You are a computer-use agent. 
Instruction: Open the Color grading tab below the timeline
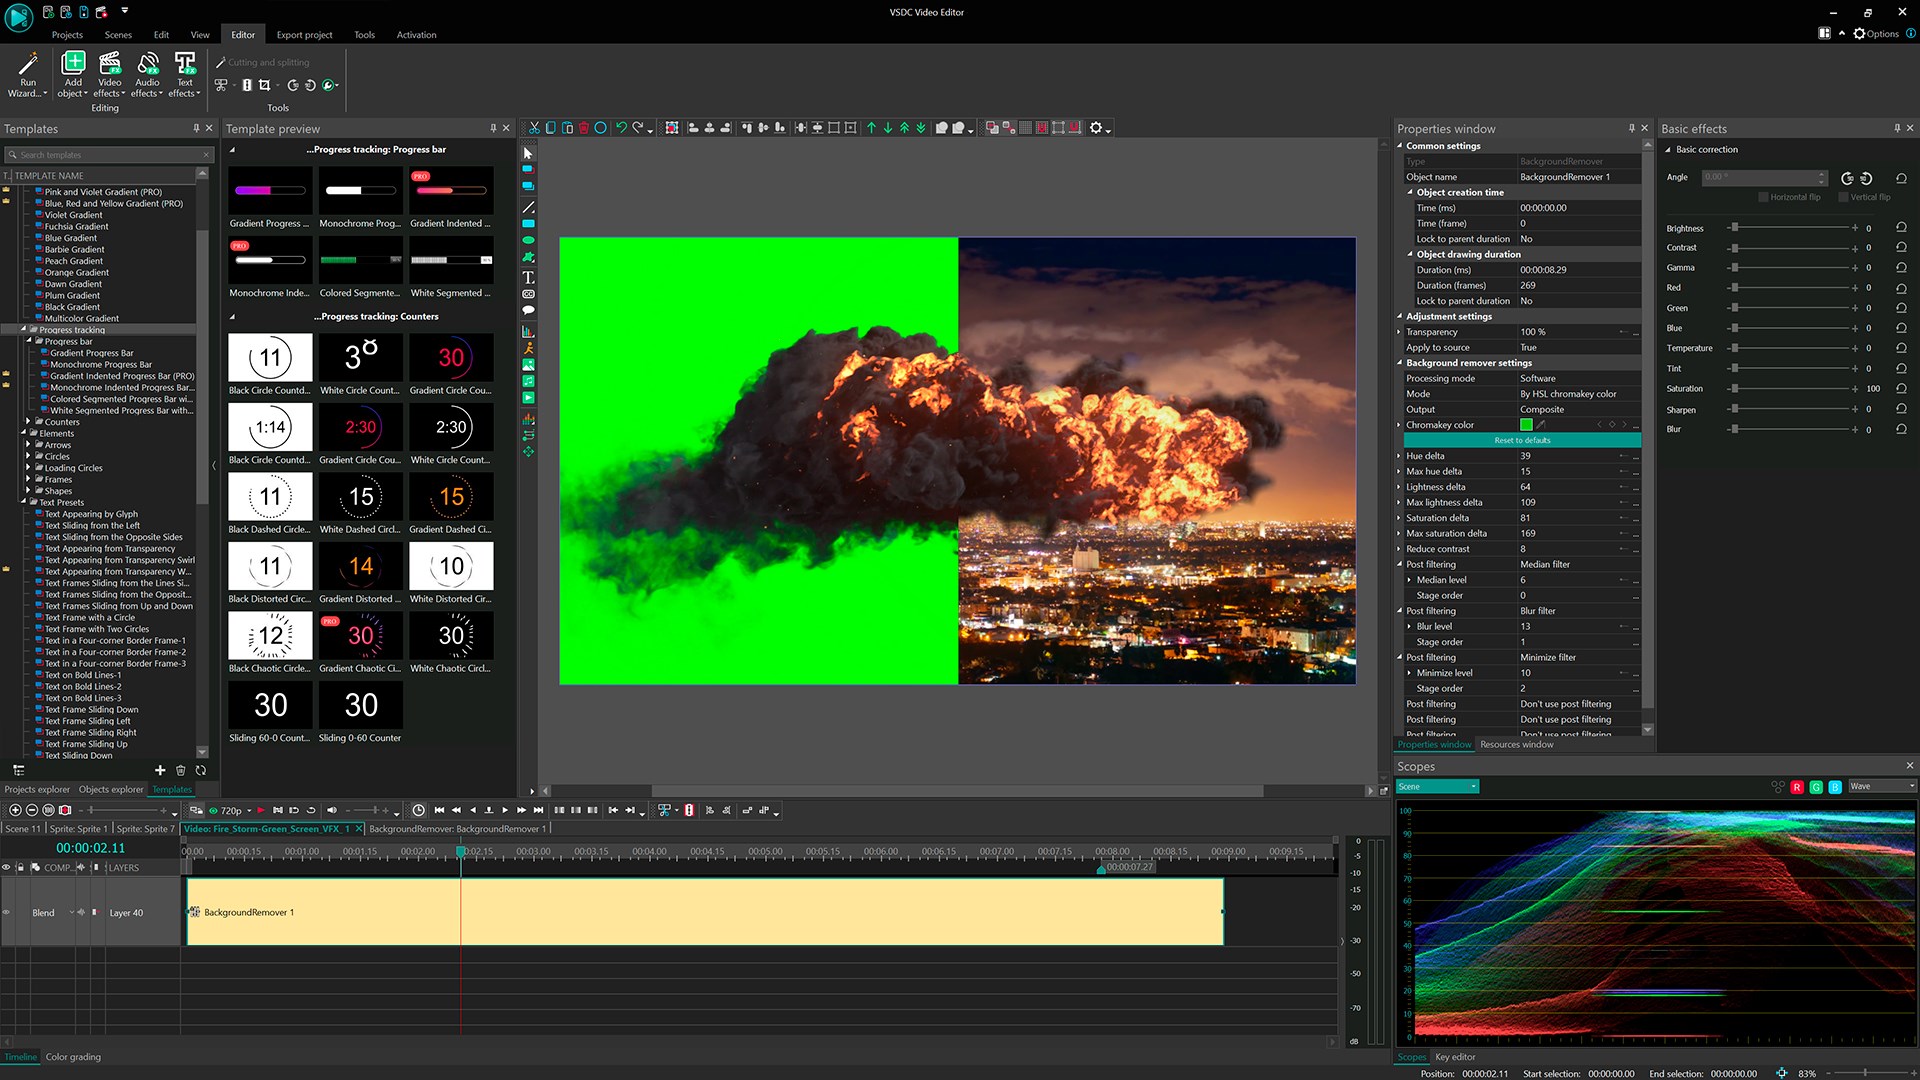point(72,1056)
